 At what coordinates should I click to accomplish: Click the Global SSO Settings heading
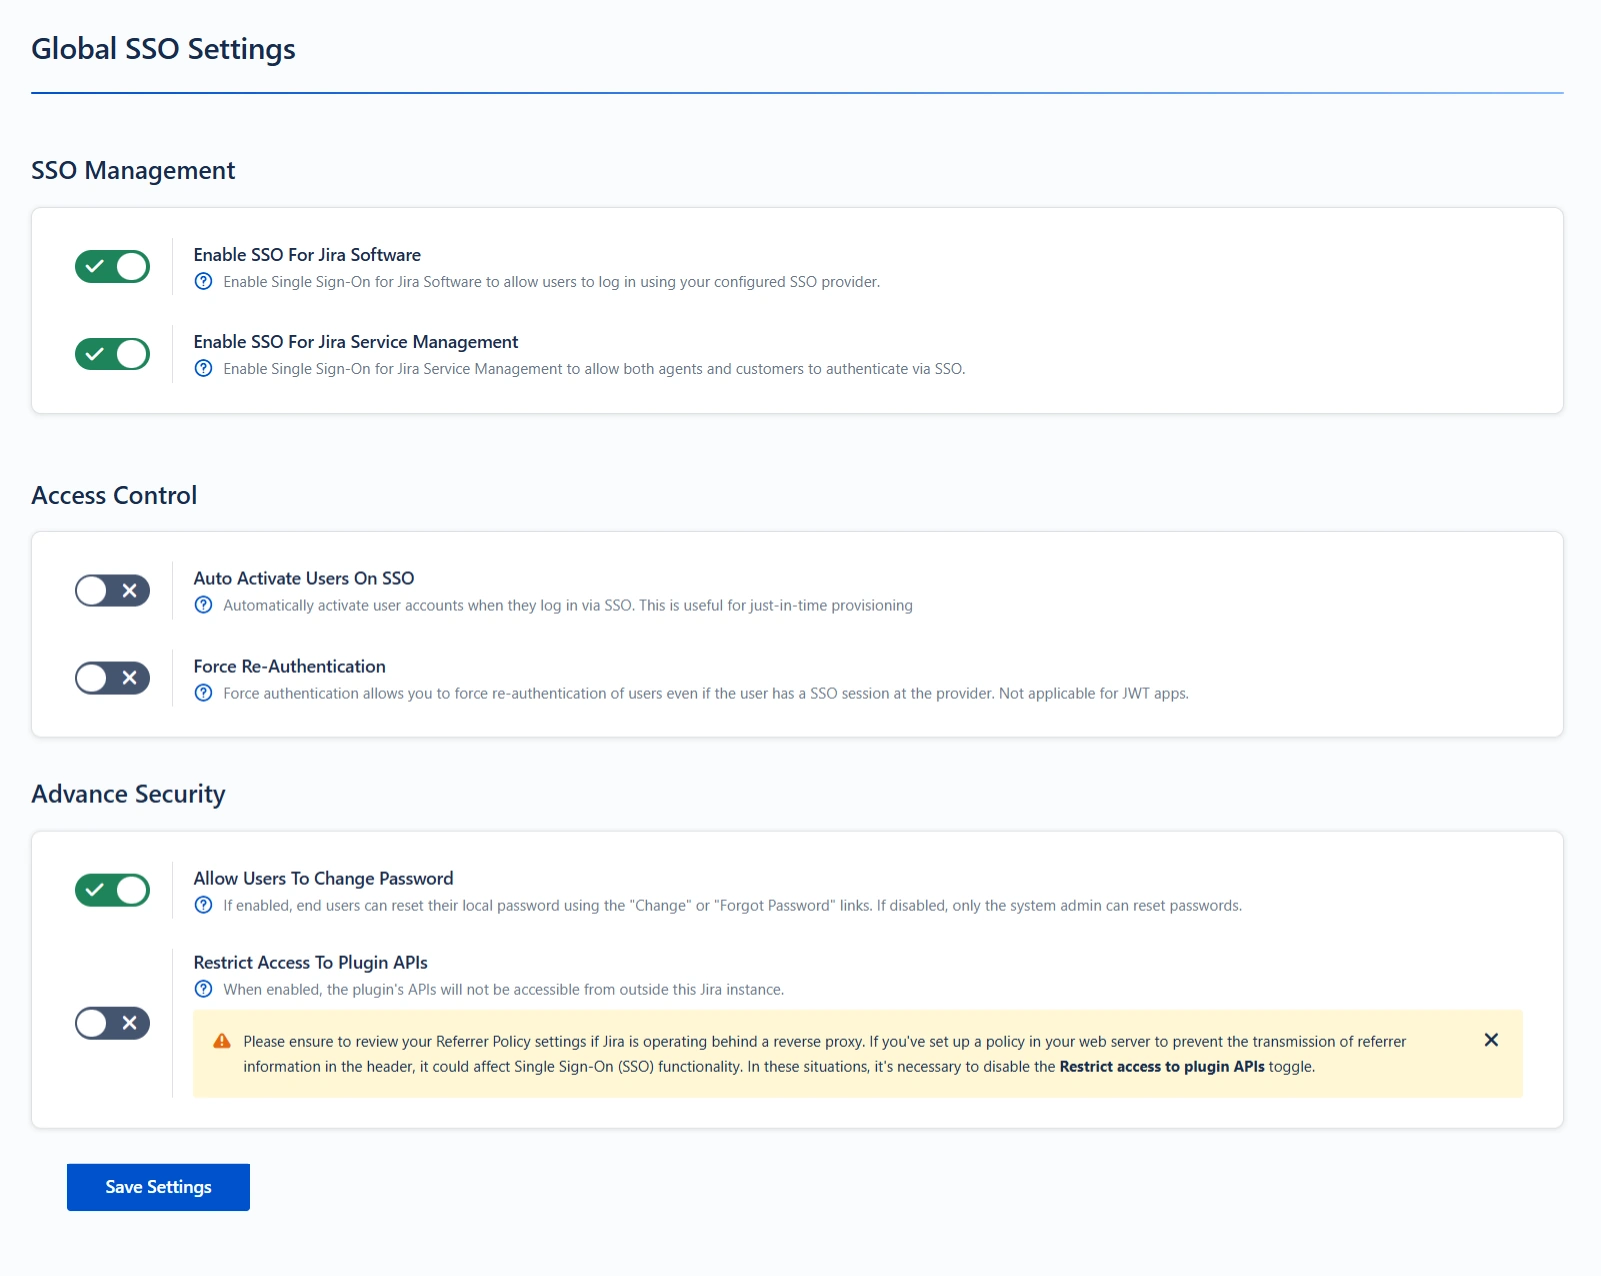pyautogui.click(x=163, y=49)
